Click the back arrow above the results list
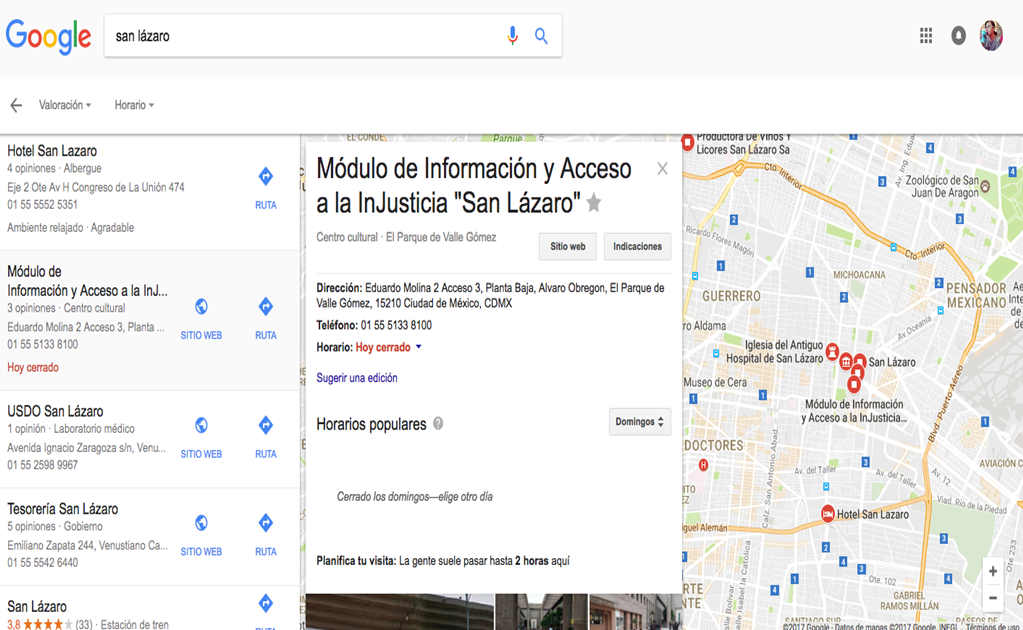This screenshot has width=1023, height=630. tap(15, 104)
